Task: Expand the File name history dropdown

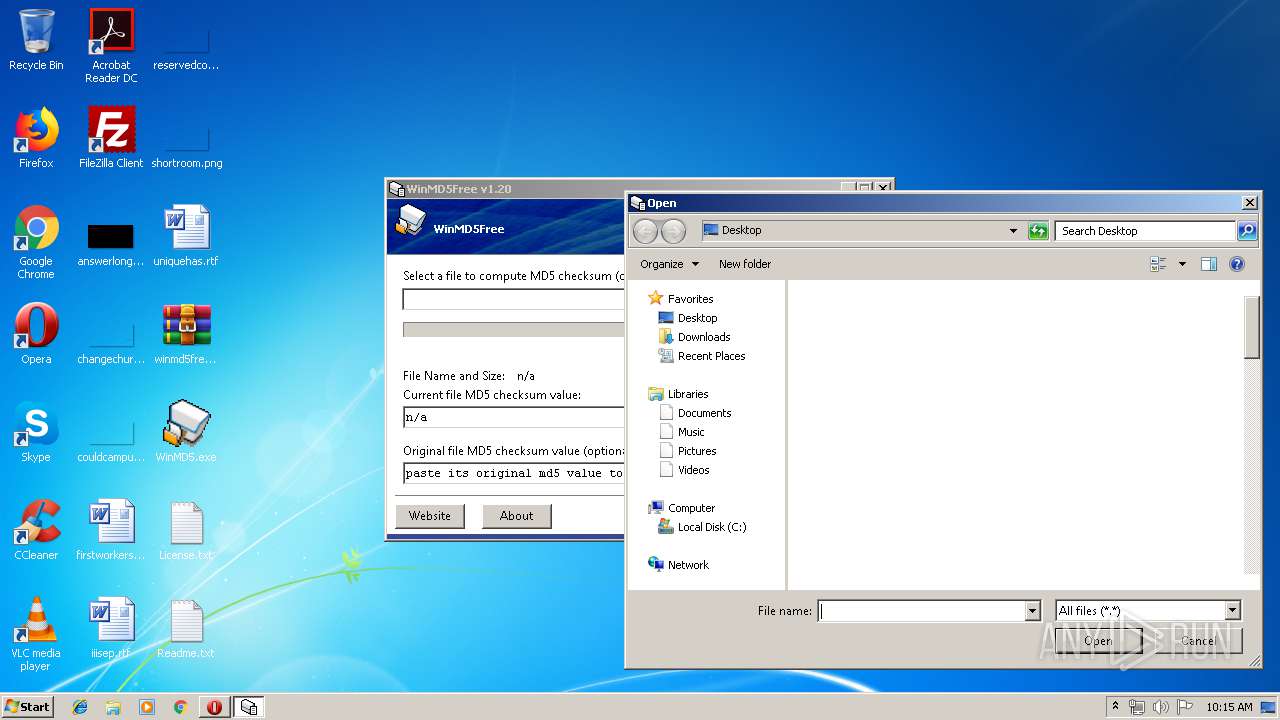Action: [x=1033, y=611]
